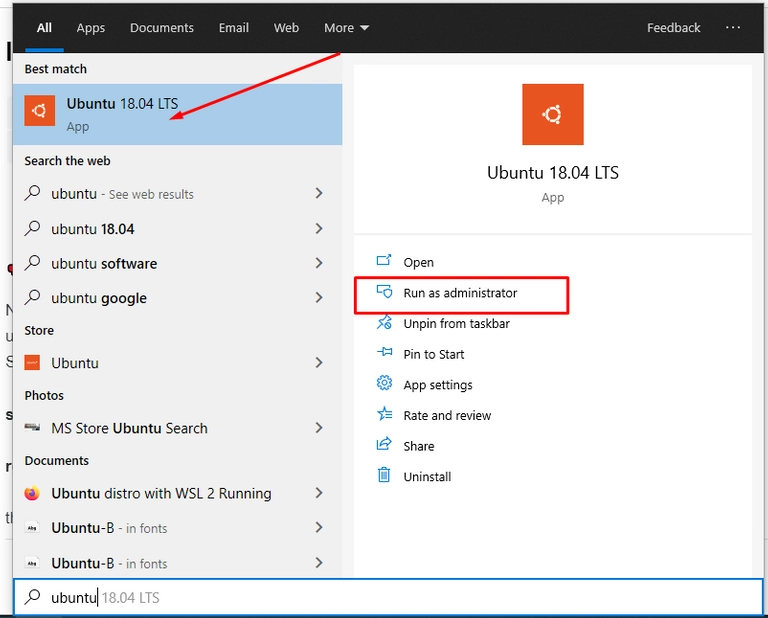Switch to the Email tab
The width and height of the screenshot is (768, 618).
[234, 28]
